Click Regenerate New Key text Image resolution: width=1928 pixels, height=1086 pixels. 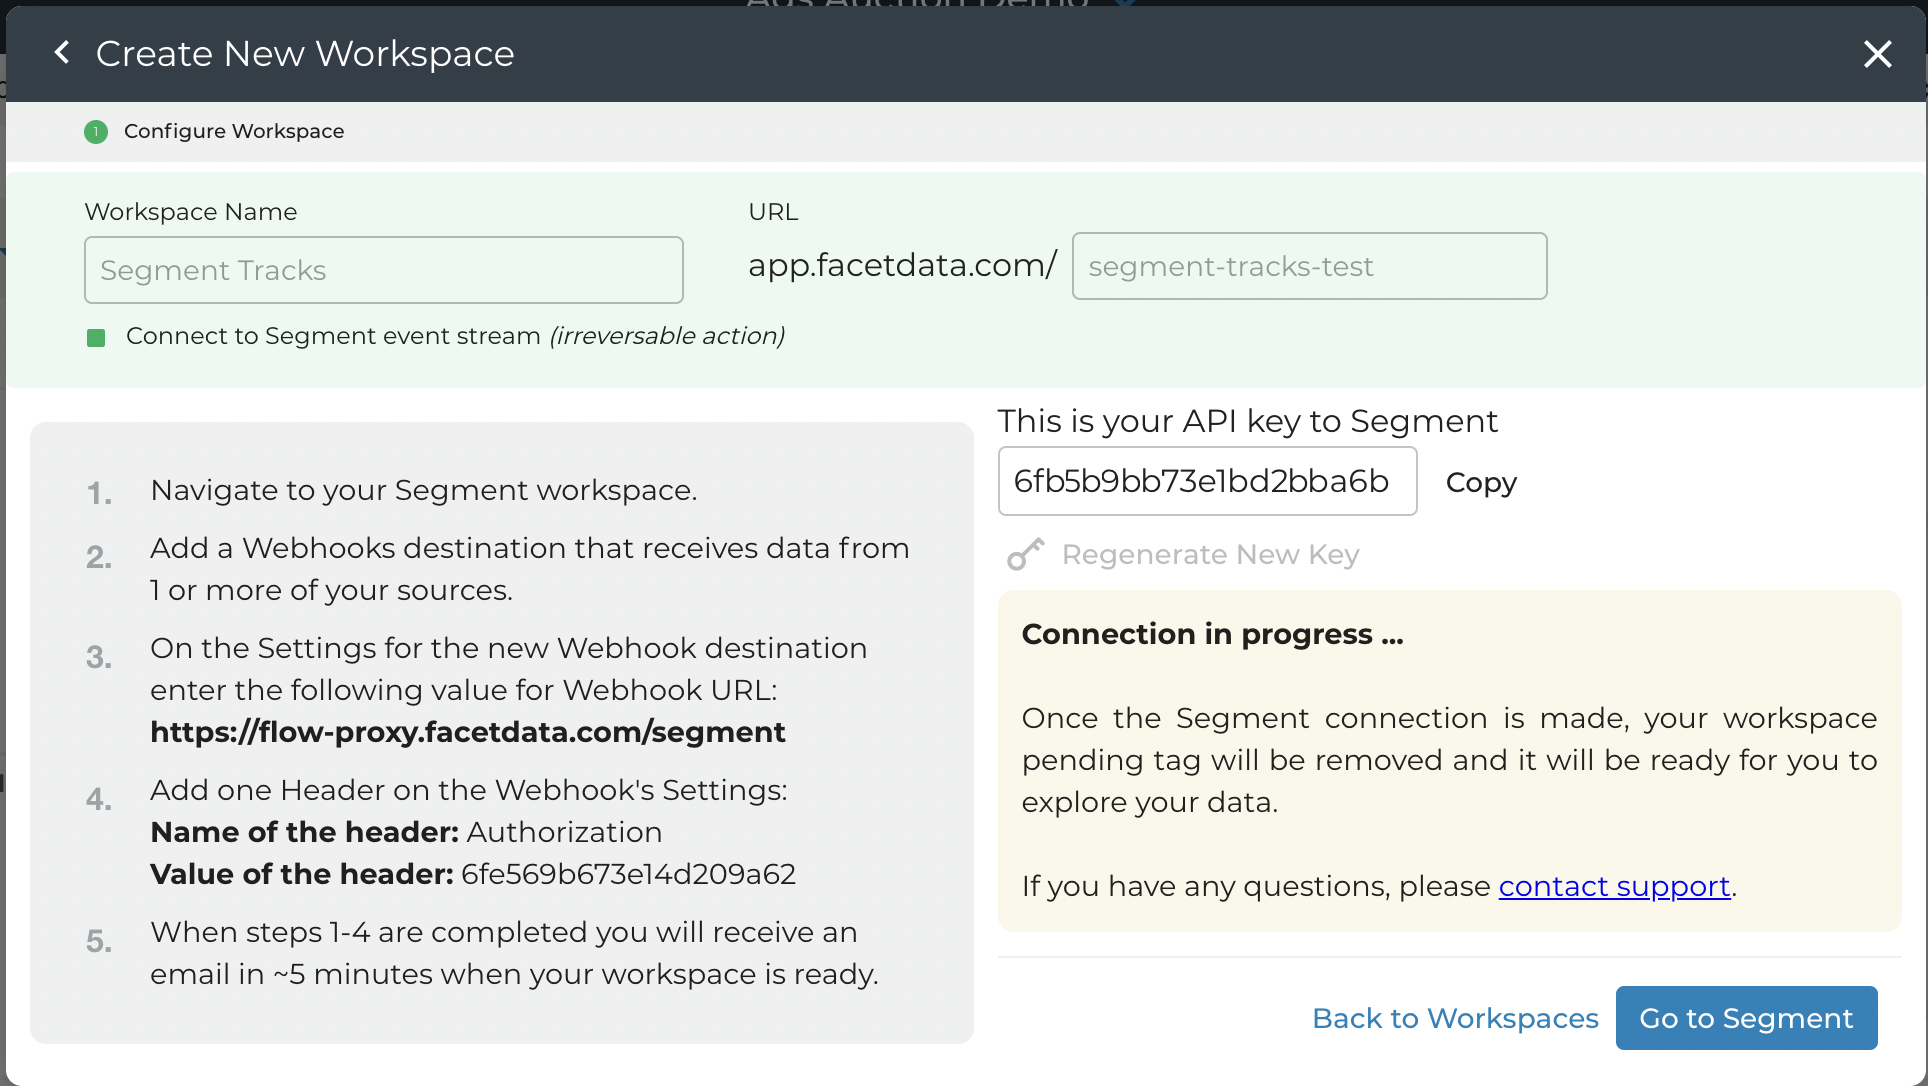click(x=1210, y=554)
